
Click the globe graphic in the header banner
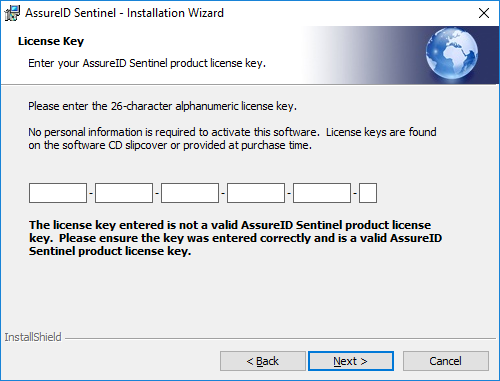click(452, 53)
